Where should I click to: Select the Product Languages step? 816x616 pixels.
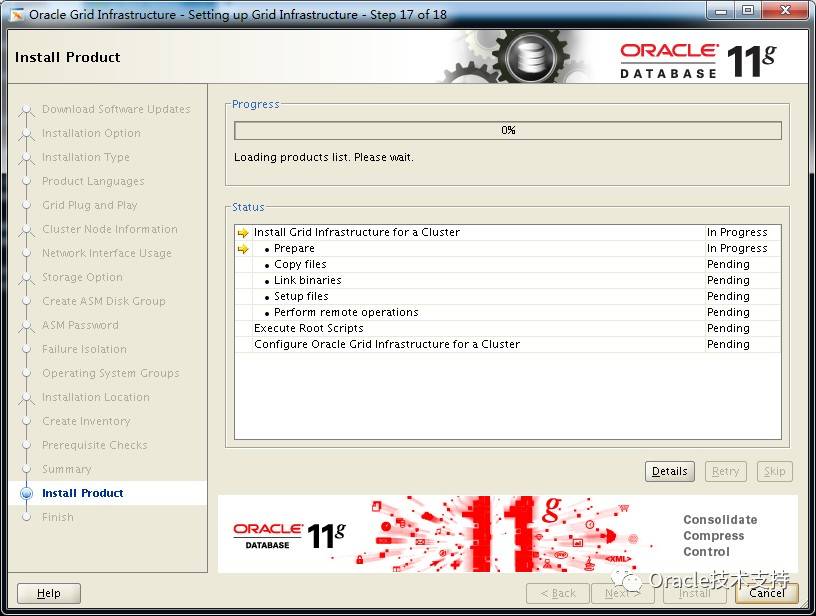(x=93, y=181)
